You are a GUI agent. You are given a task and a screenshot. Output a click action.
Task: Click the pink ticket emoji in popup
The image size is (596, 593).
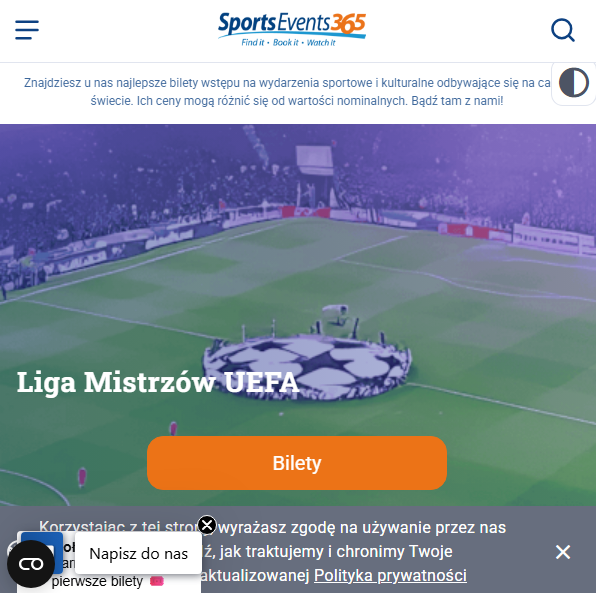(157, 581)
